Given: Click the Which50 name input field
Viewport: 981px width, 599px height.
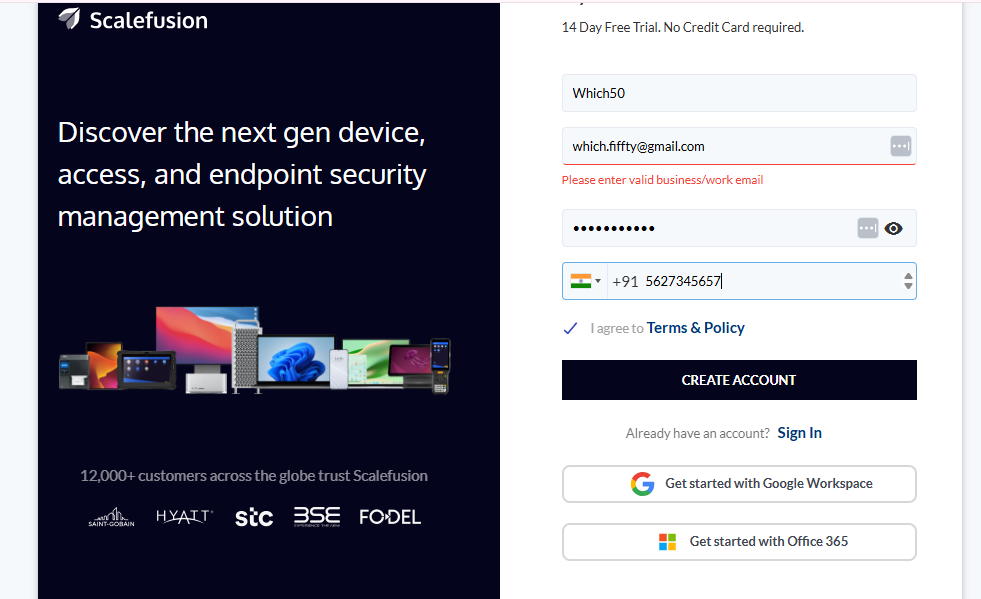Looking at the screenshot, I should click(738, 93).
